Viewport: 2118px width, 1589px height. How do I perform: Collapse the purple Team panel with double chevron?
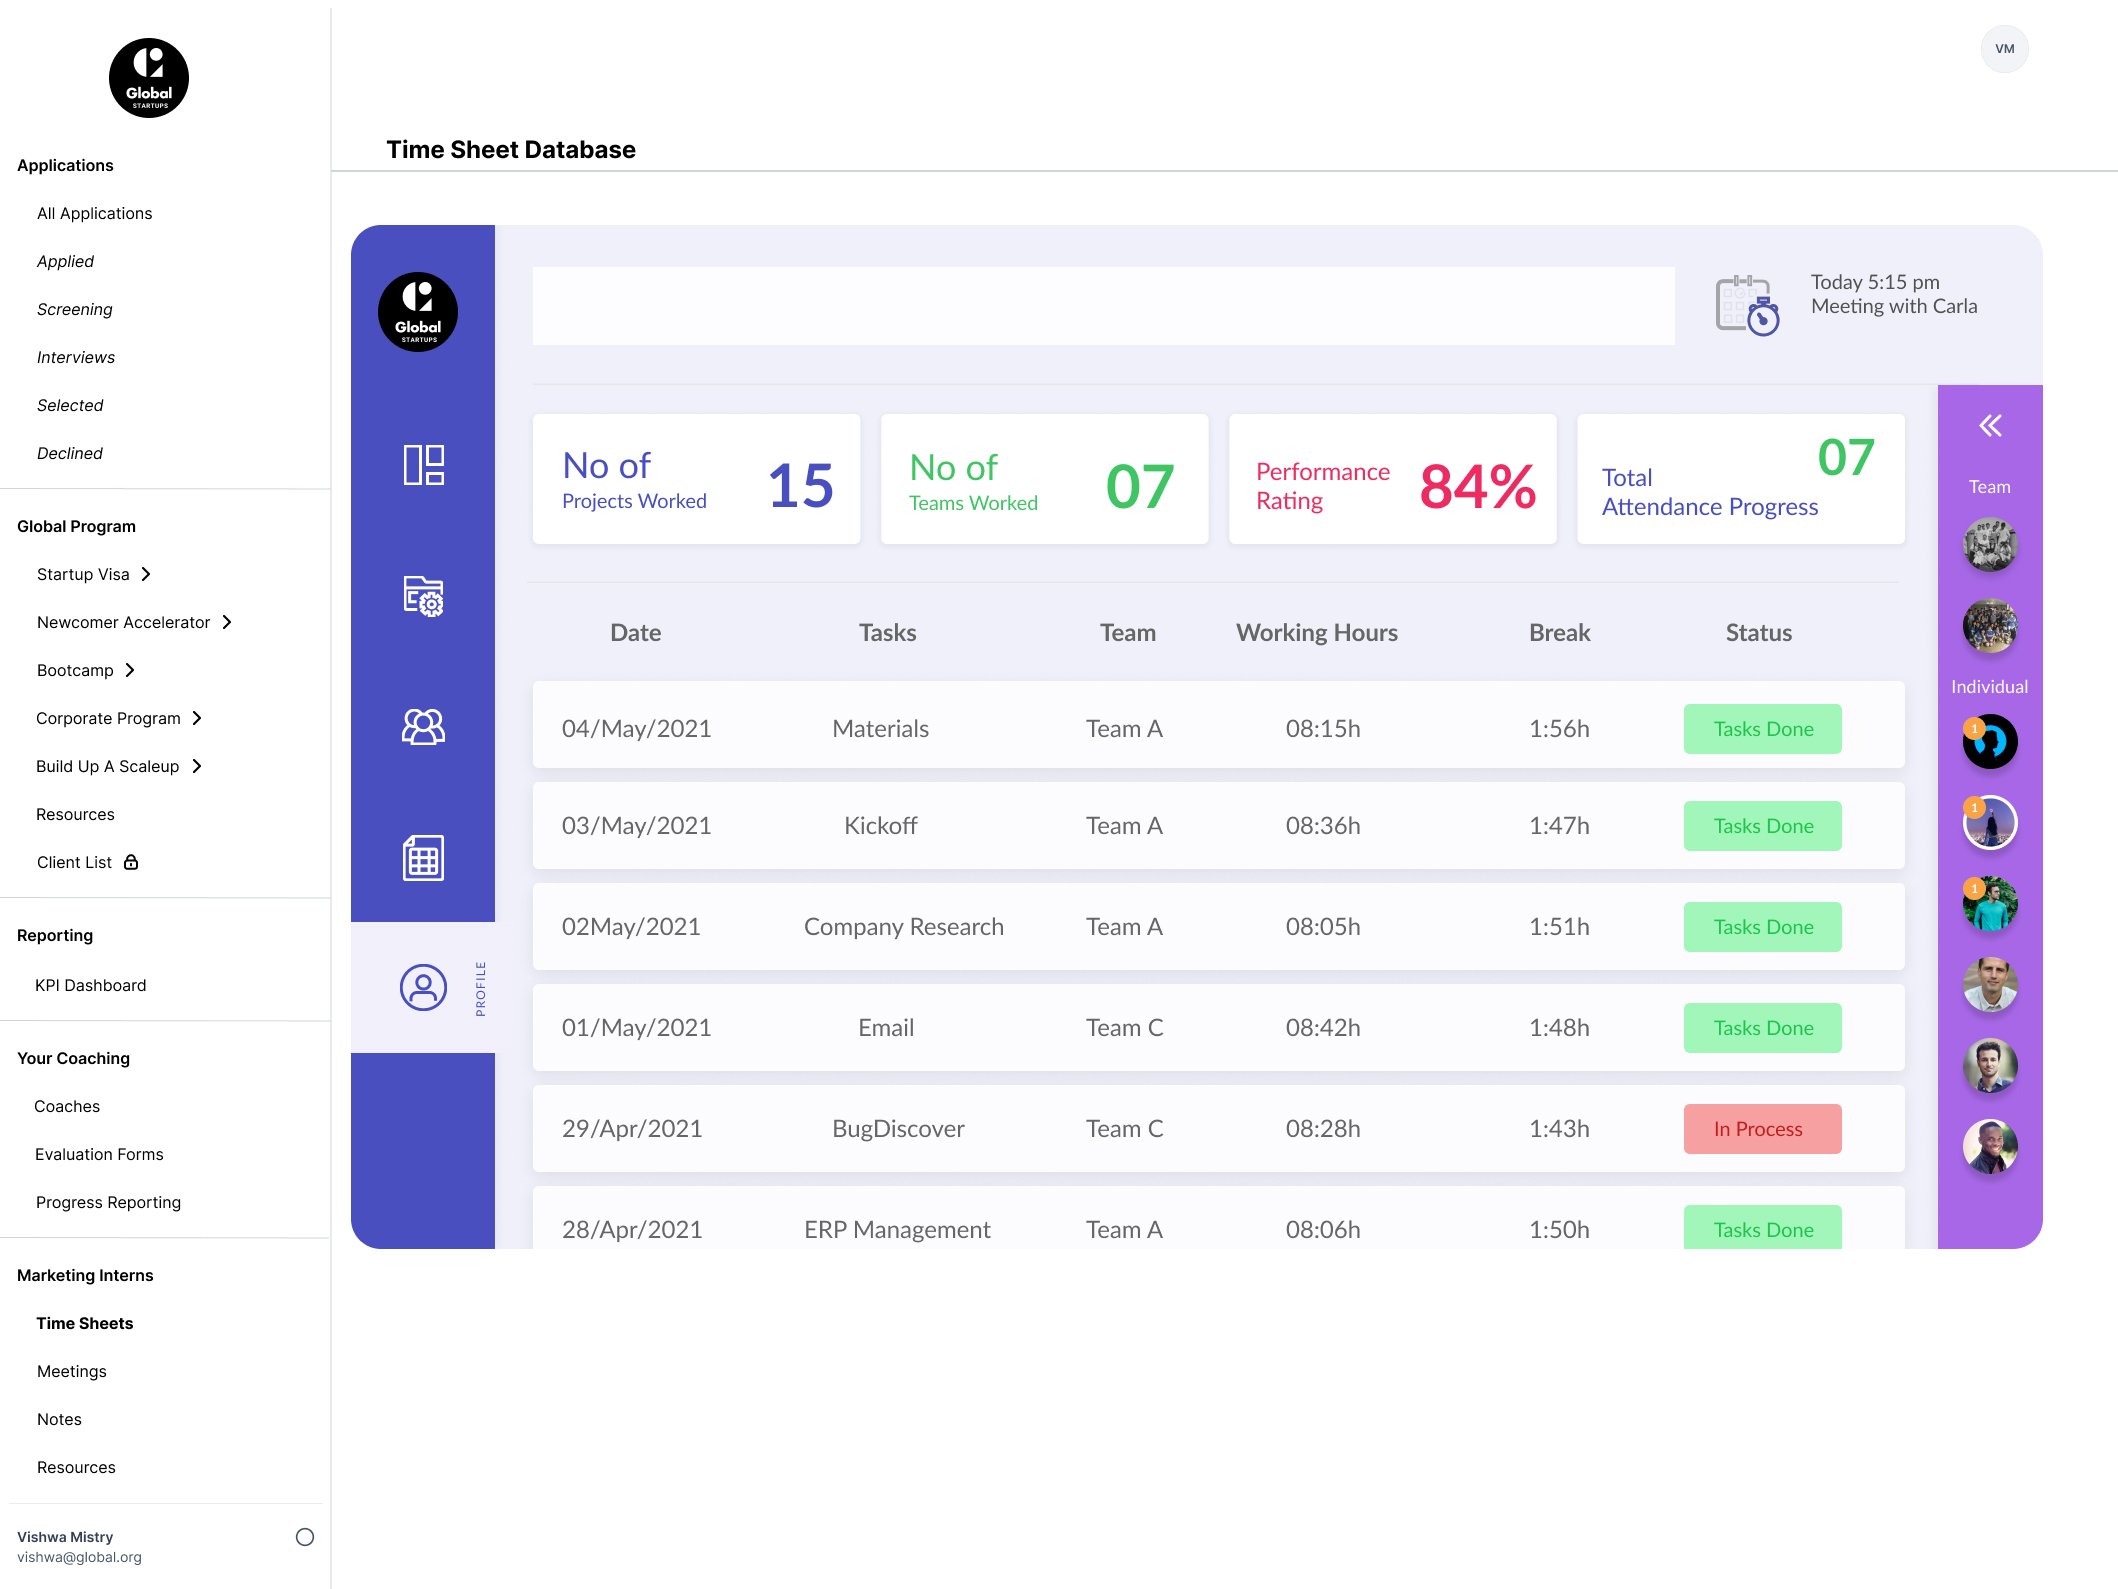click(1990, 426)
